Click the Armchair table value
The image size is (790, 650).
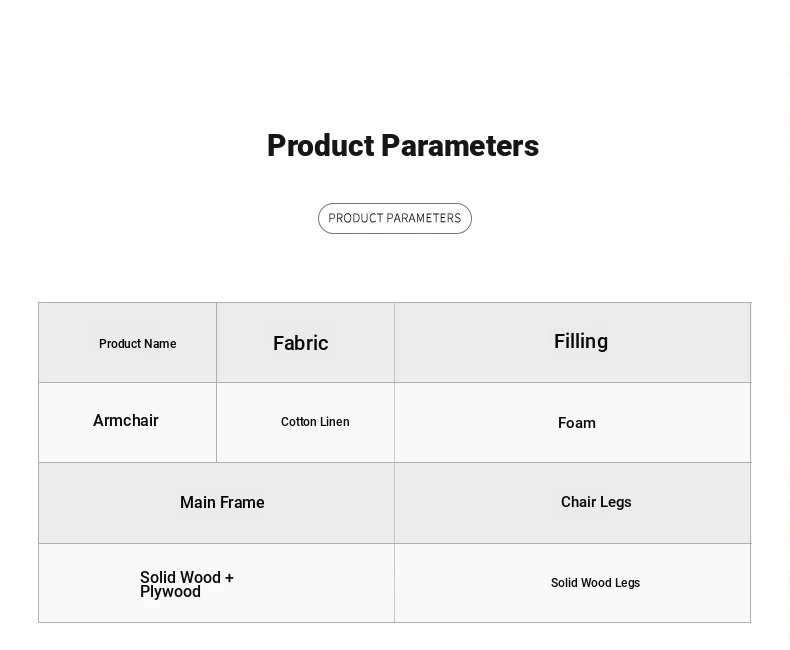coord(125,421)
